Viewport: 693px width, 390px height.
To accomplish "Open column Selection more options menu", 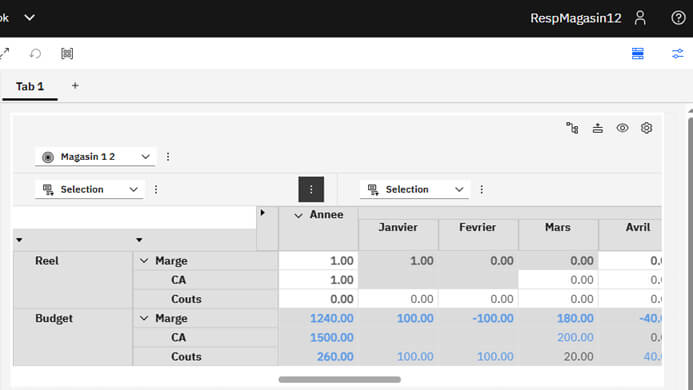I will tap(482, 190).
